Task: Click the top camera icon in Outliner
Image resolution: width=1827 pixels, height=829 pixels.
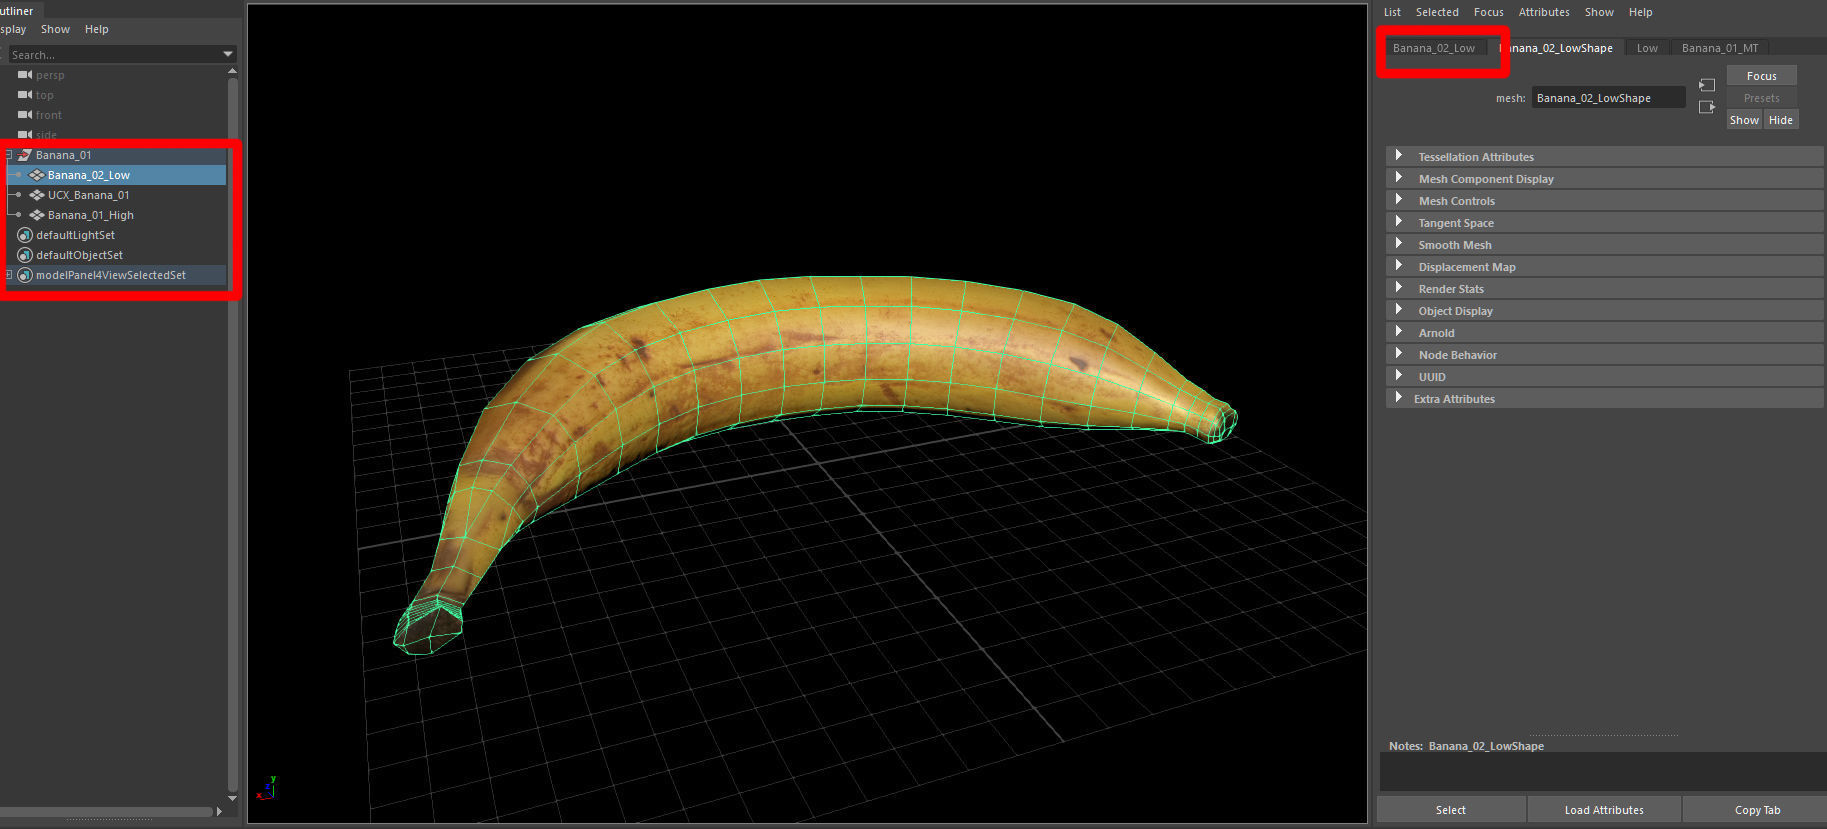Action: coord(25,95)
